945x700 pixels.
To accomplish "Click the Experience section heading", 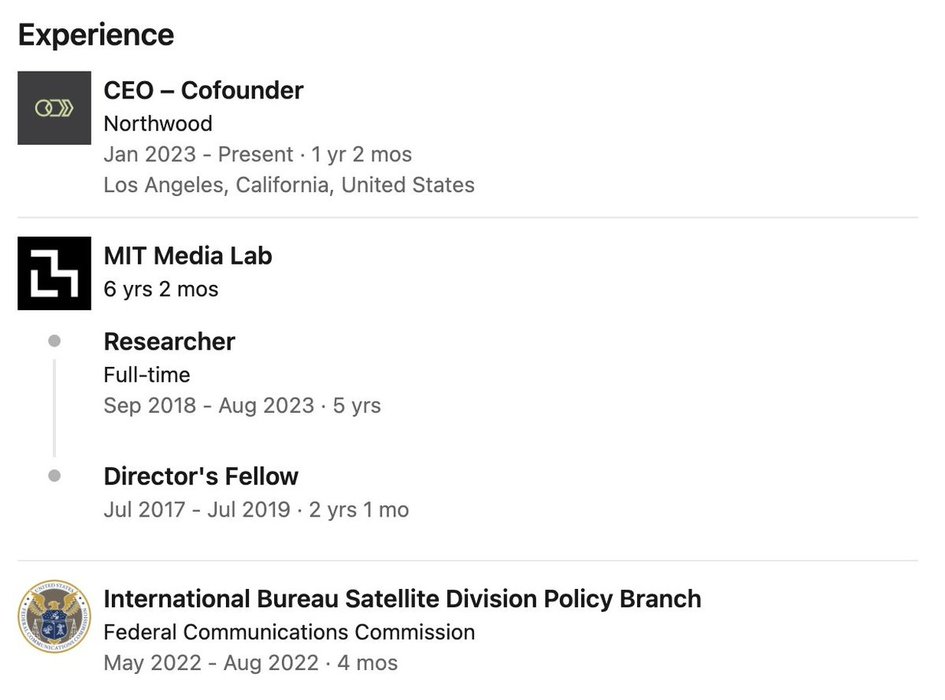I will (x=96, y=35).
